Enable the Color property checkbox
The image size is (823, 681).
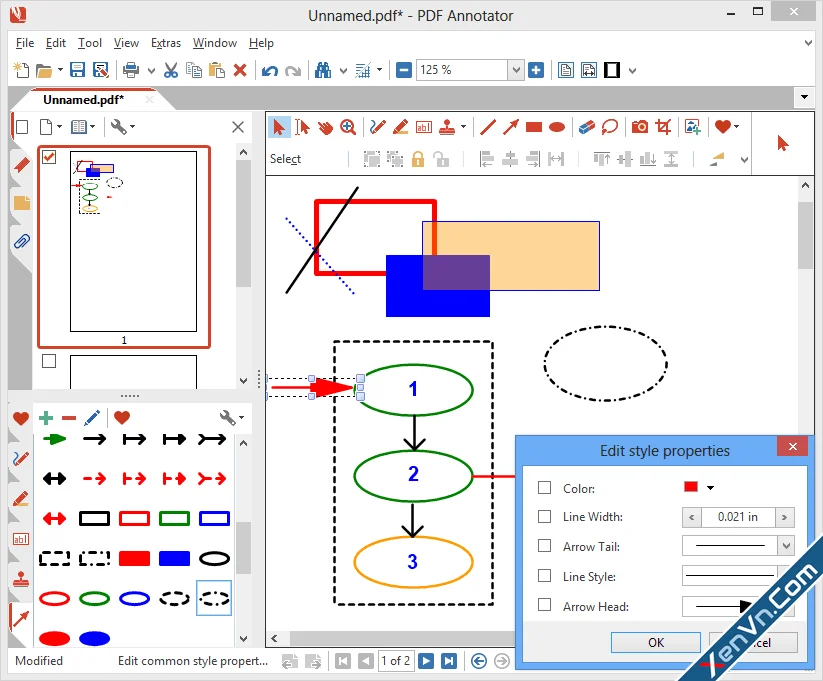pos(544,488)
